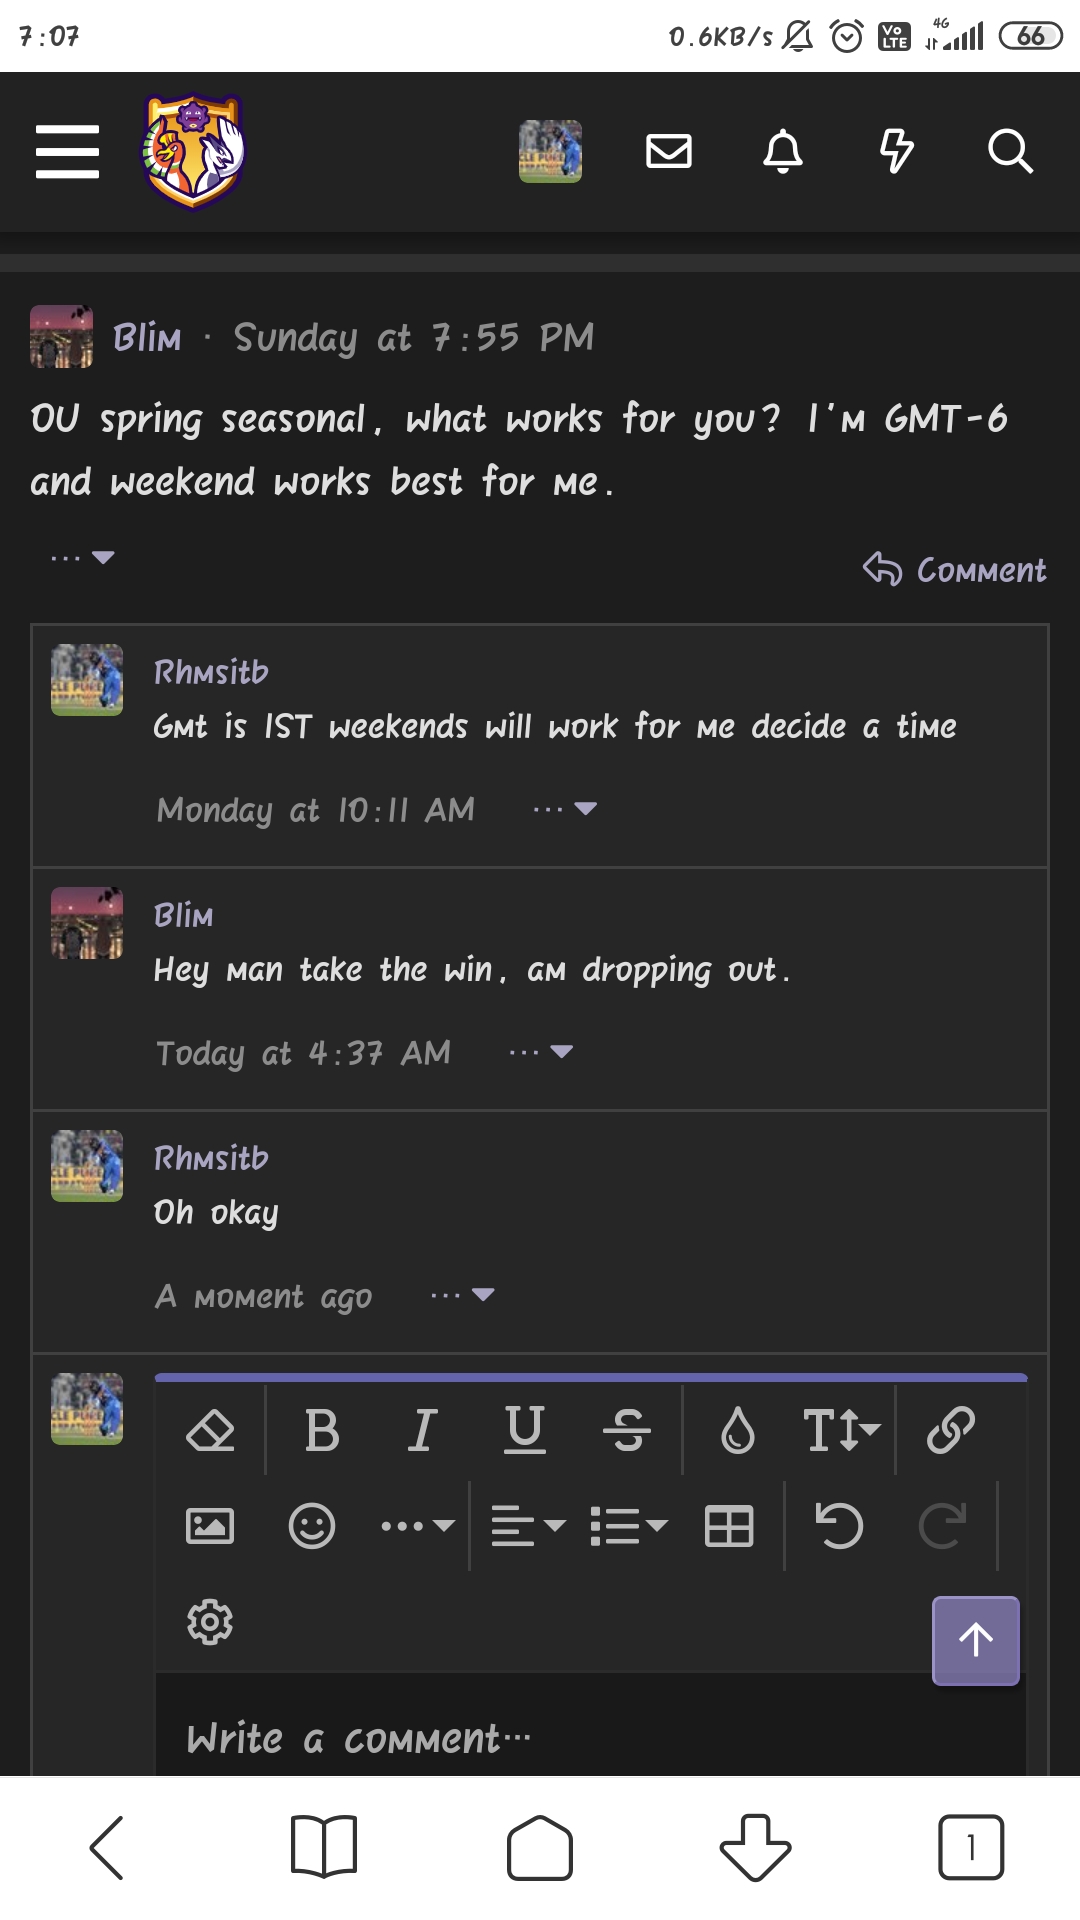Undo the last editor action

(x=839, y=1526)
